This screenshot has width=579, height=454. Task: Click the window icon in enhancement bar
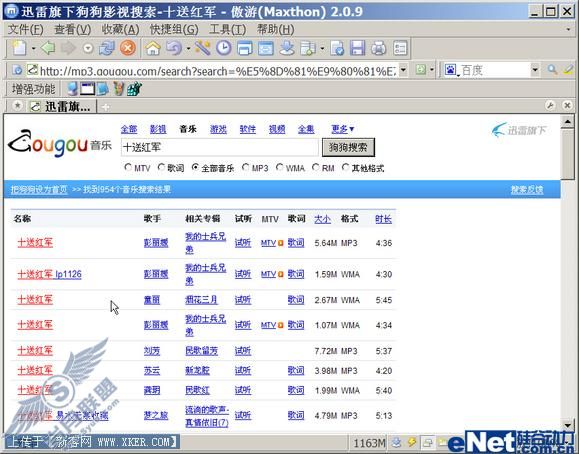pos(87,89)
